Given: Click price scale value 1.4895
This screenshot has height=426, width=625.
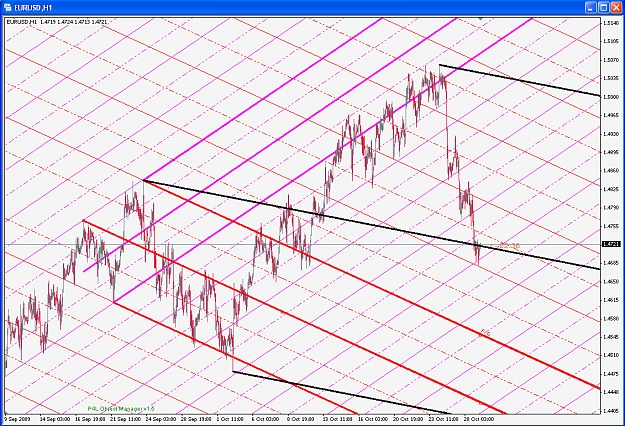Looking at the screenshot, I should [611, 152].
